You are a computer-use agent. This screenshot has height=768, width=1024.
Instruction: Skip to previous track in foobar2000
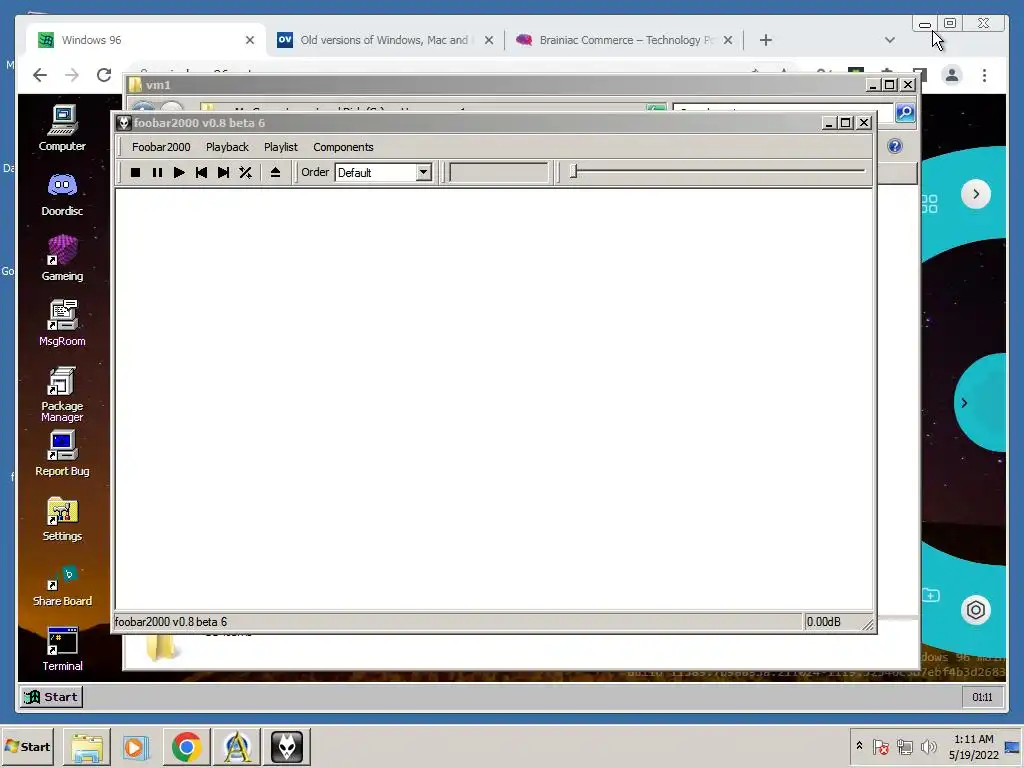tap(201, 172)
